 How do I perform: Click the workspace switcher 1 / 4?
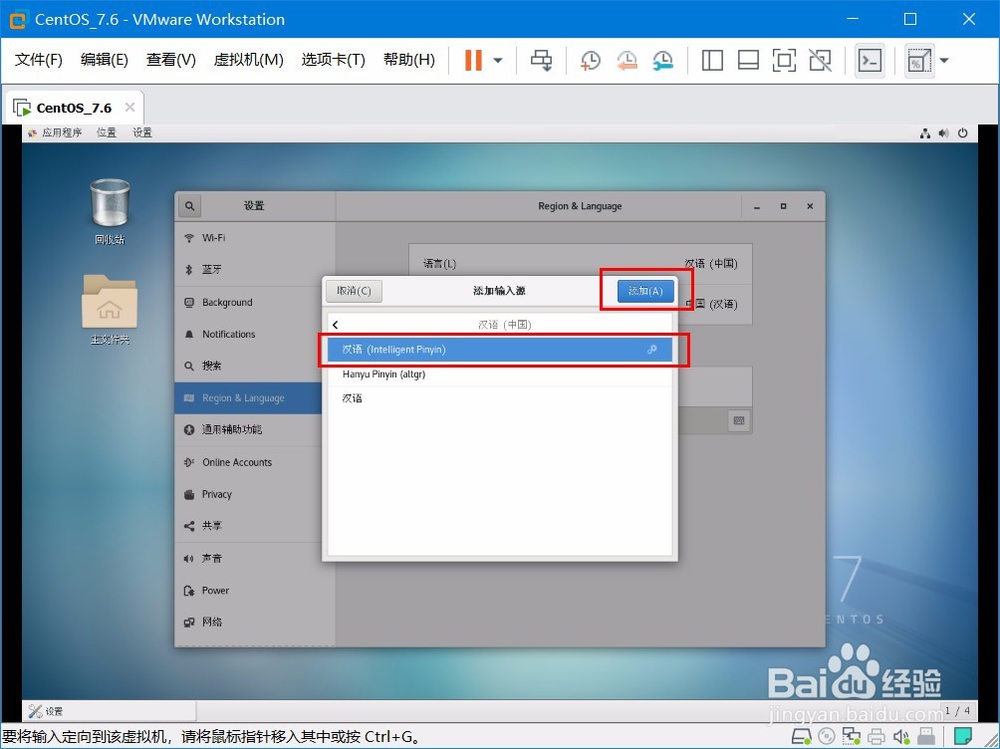pyautogui.click(x=957, y=711)
